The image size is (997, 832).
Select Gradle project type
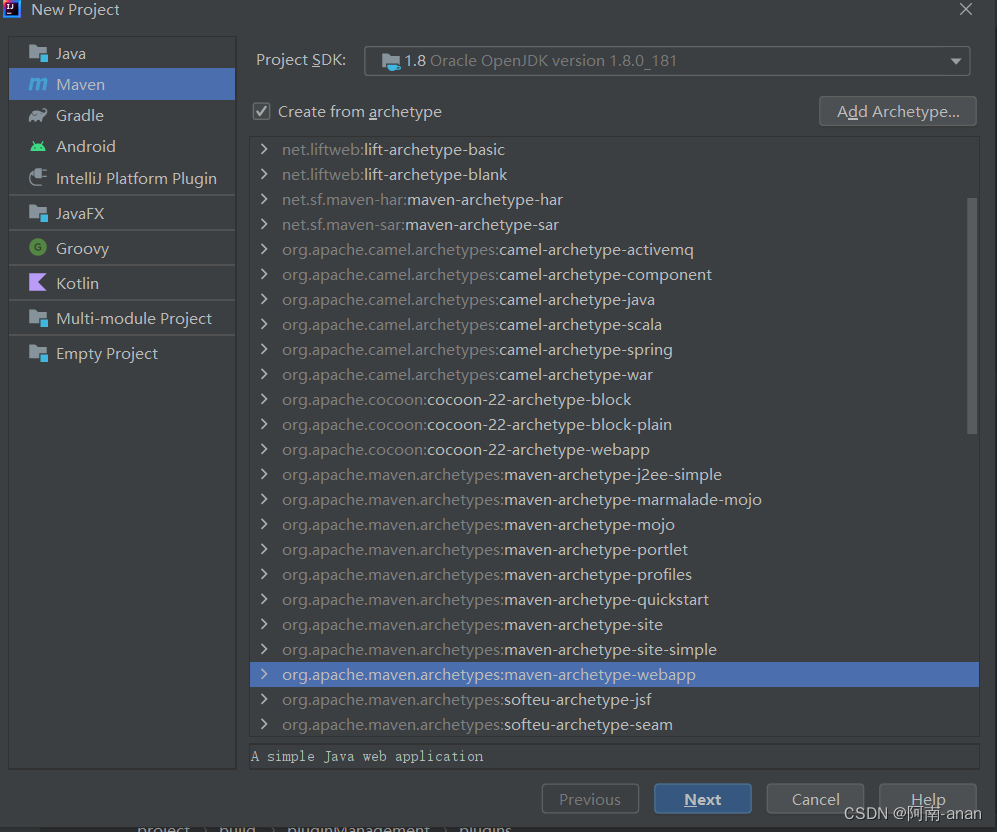pyautogui.click(x=122, y=115)
